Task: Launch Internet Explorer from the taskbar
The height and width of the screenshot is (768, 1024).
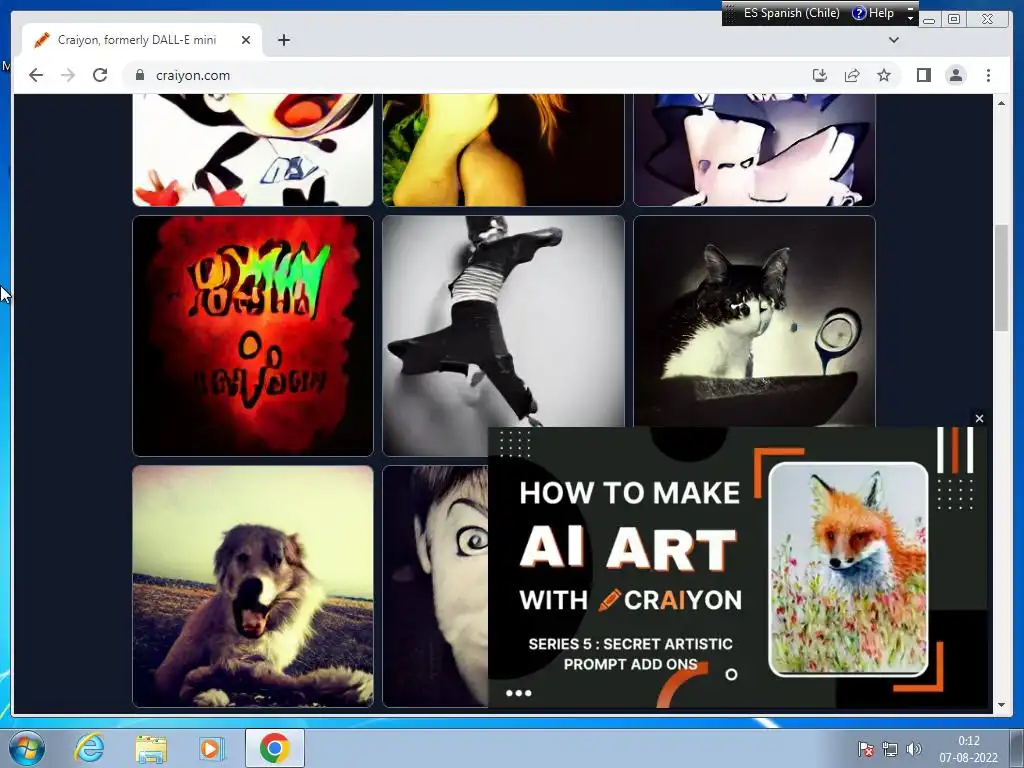Action: (89, 748)
